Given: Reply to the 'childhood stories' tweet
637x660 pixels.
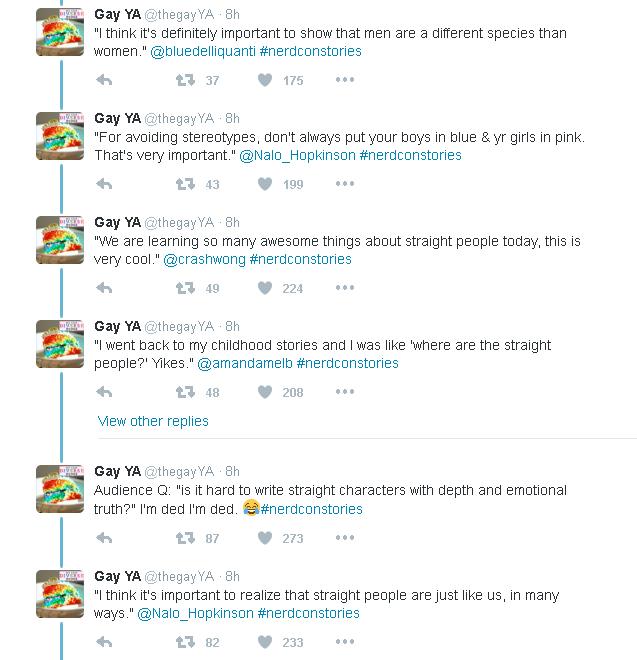Looking at the screenshot, I should click(x=104, y=392).
